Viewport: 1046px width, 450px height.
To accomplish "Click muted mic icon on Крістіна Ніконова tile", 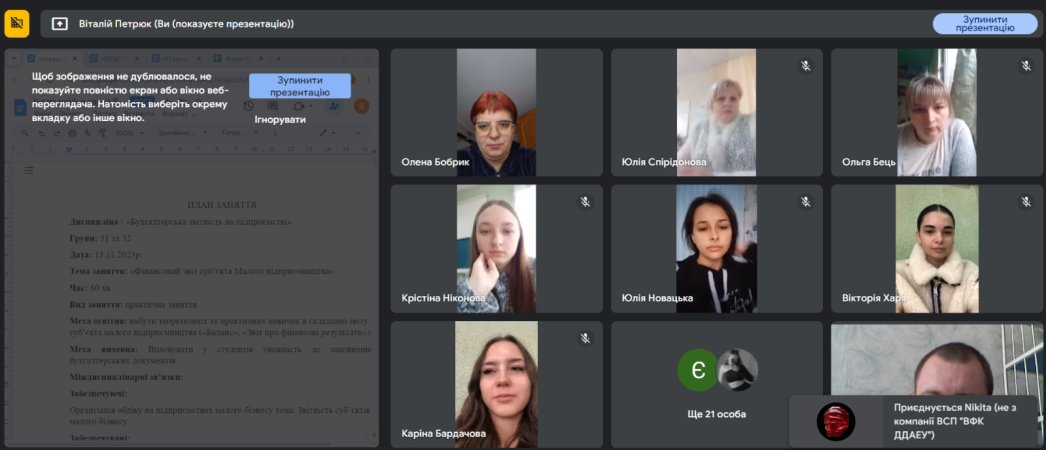I will click(585, 202).
